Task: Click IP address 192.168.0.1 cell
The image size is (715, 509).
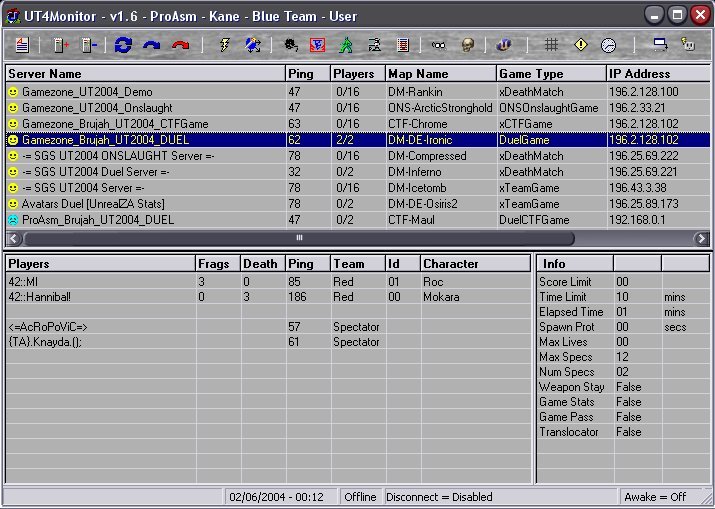Action: (x=658, y=220)
